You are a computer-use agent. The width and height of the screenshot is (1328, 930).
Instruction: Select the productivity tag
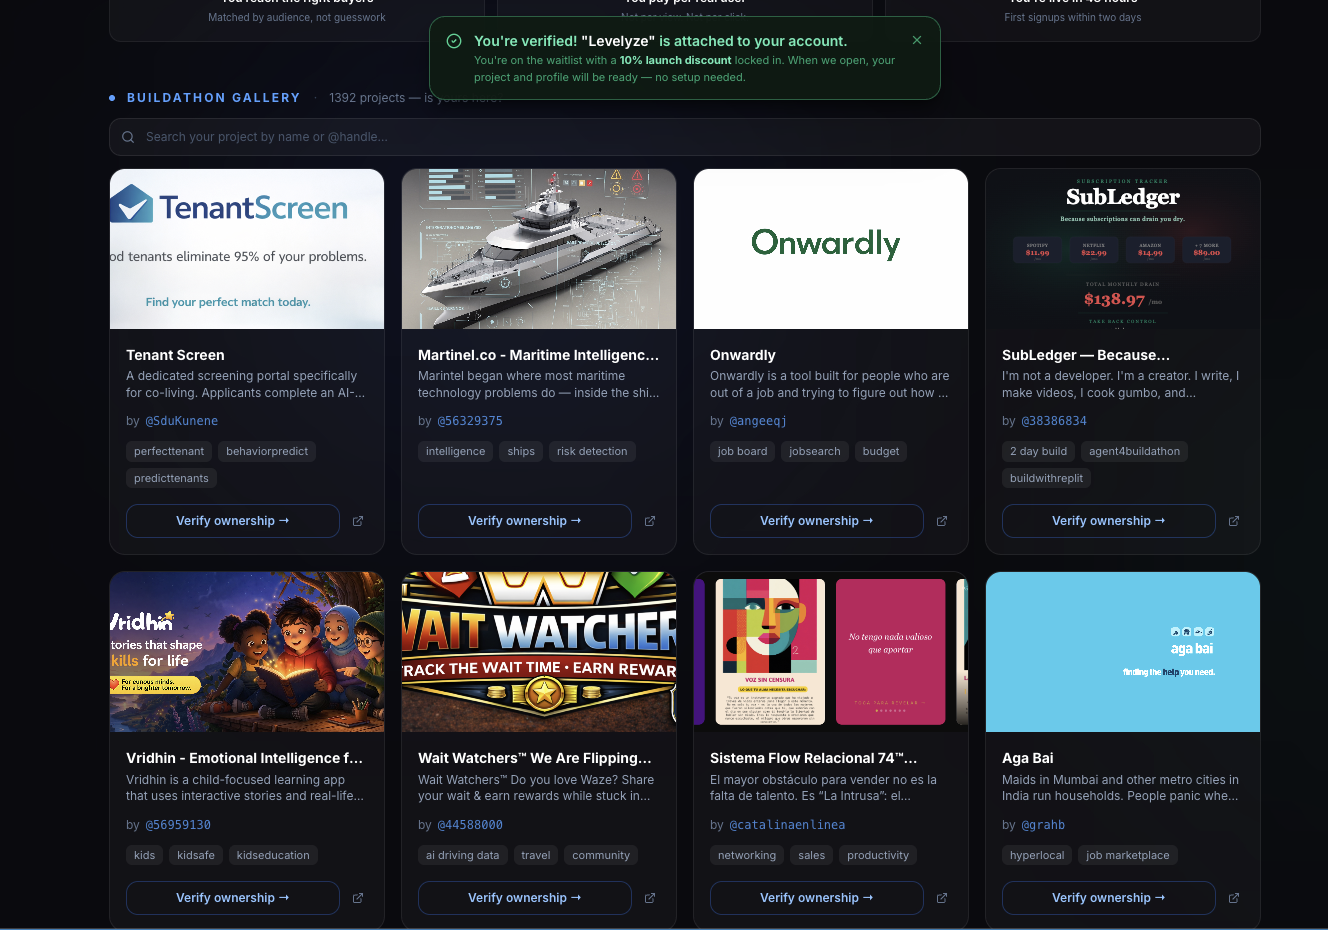(x=878, y=855)
